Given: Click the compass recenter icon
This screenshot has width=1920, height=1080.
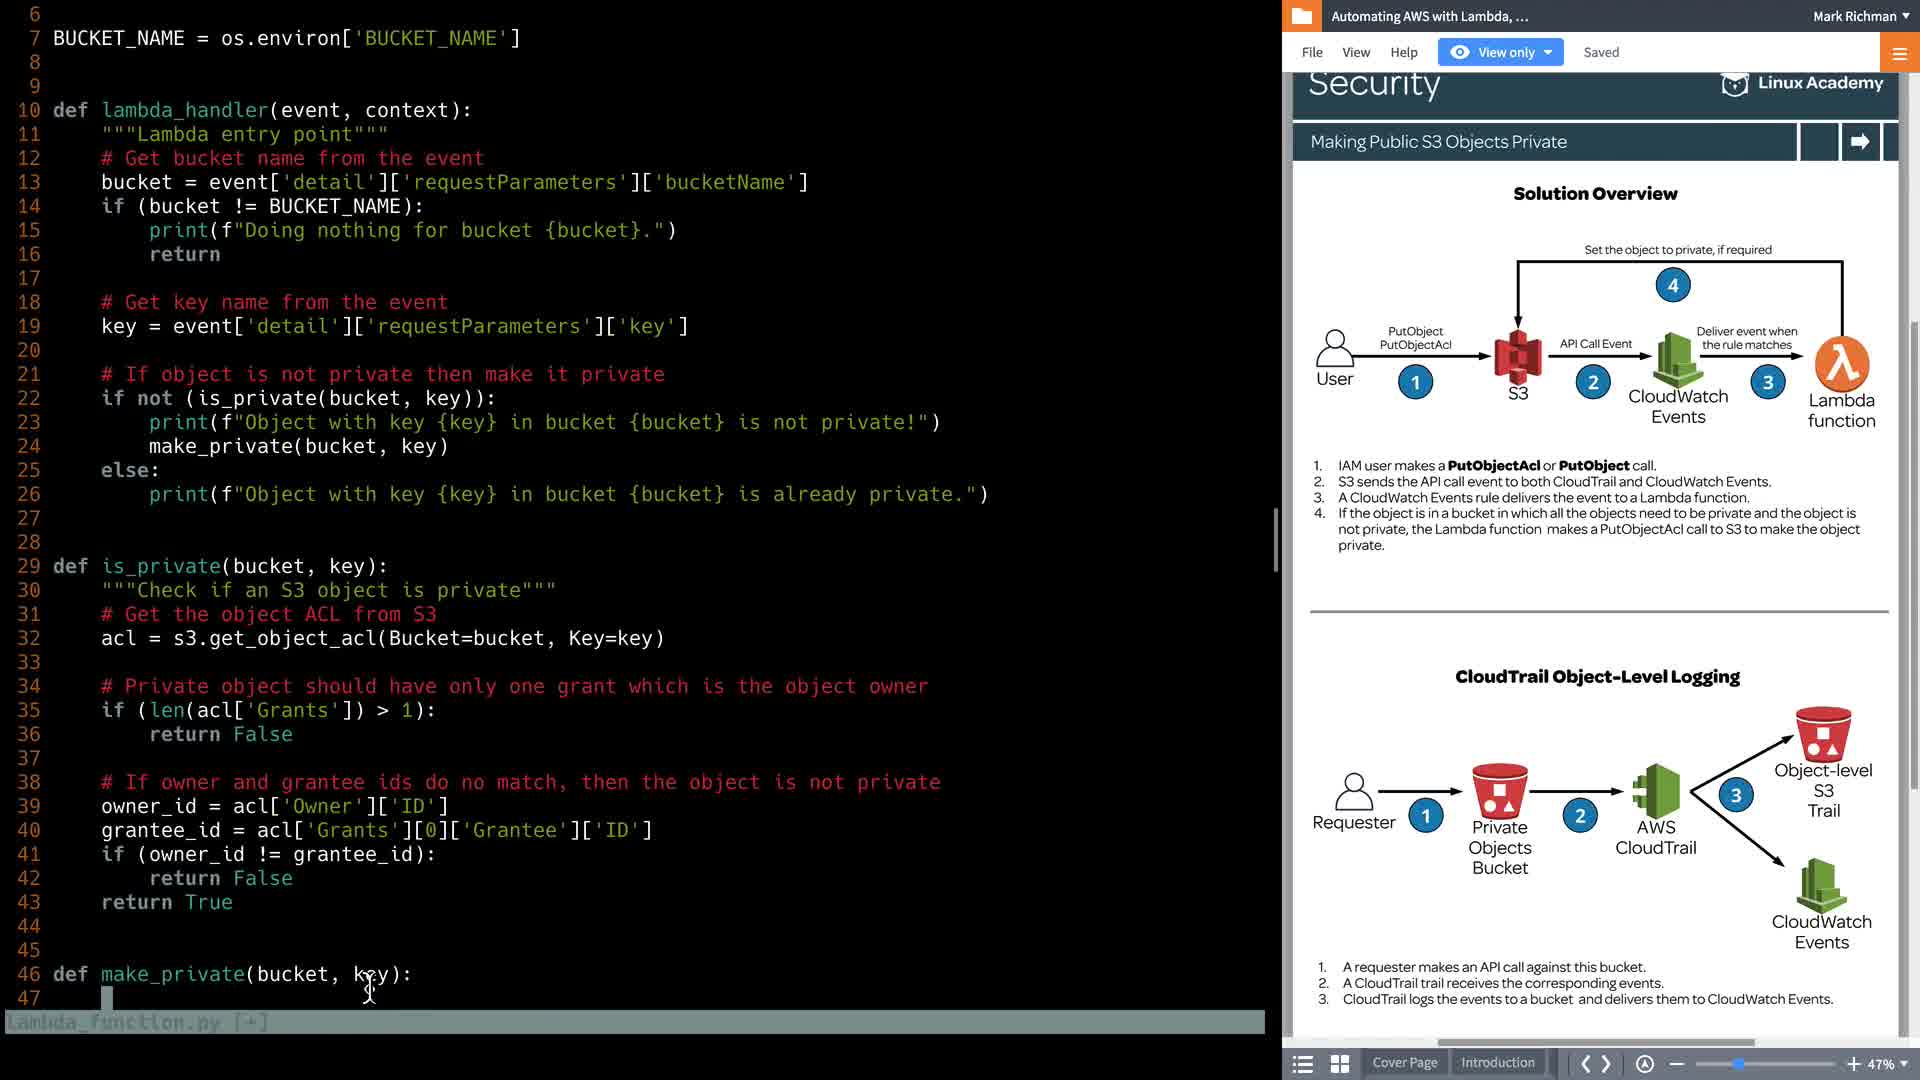Looking at the screenshot, I should click(x=1645, y=1064).
